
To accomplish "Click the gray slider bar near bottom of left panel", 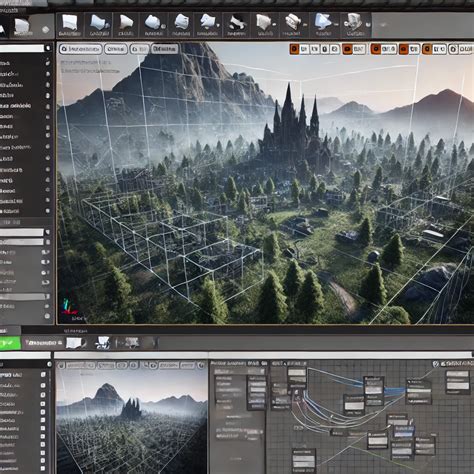I will (23, 296).
